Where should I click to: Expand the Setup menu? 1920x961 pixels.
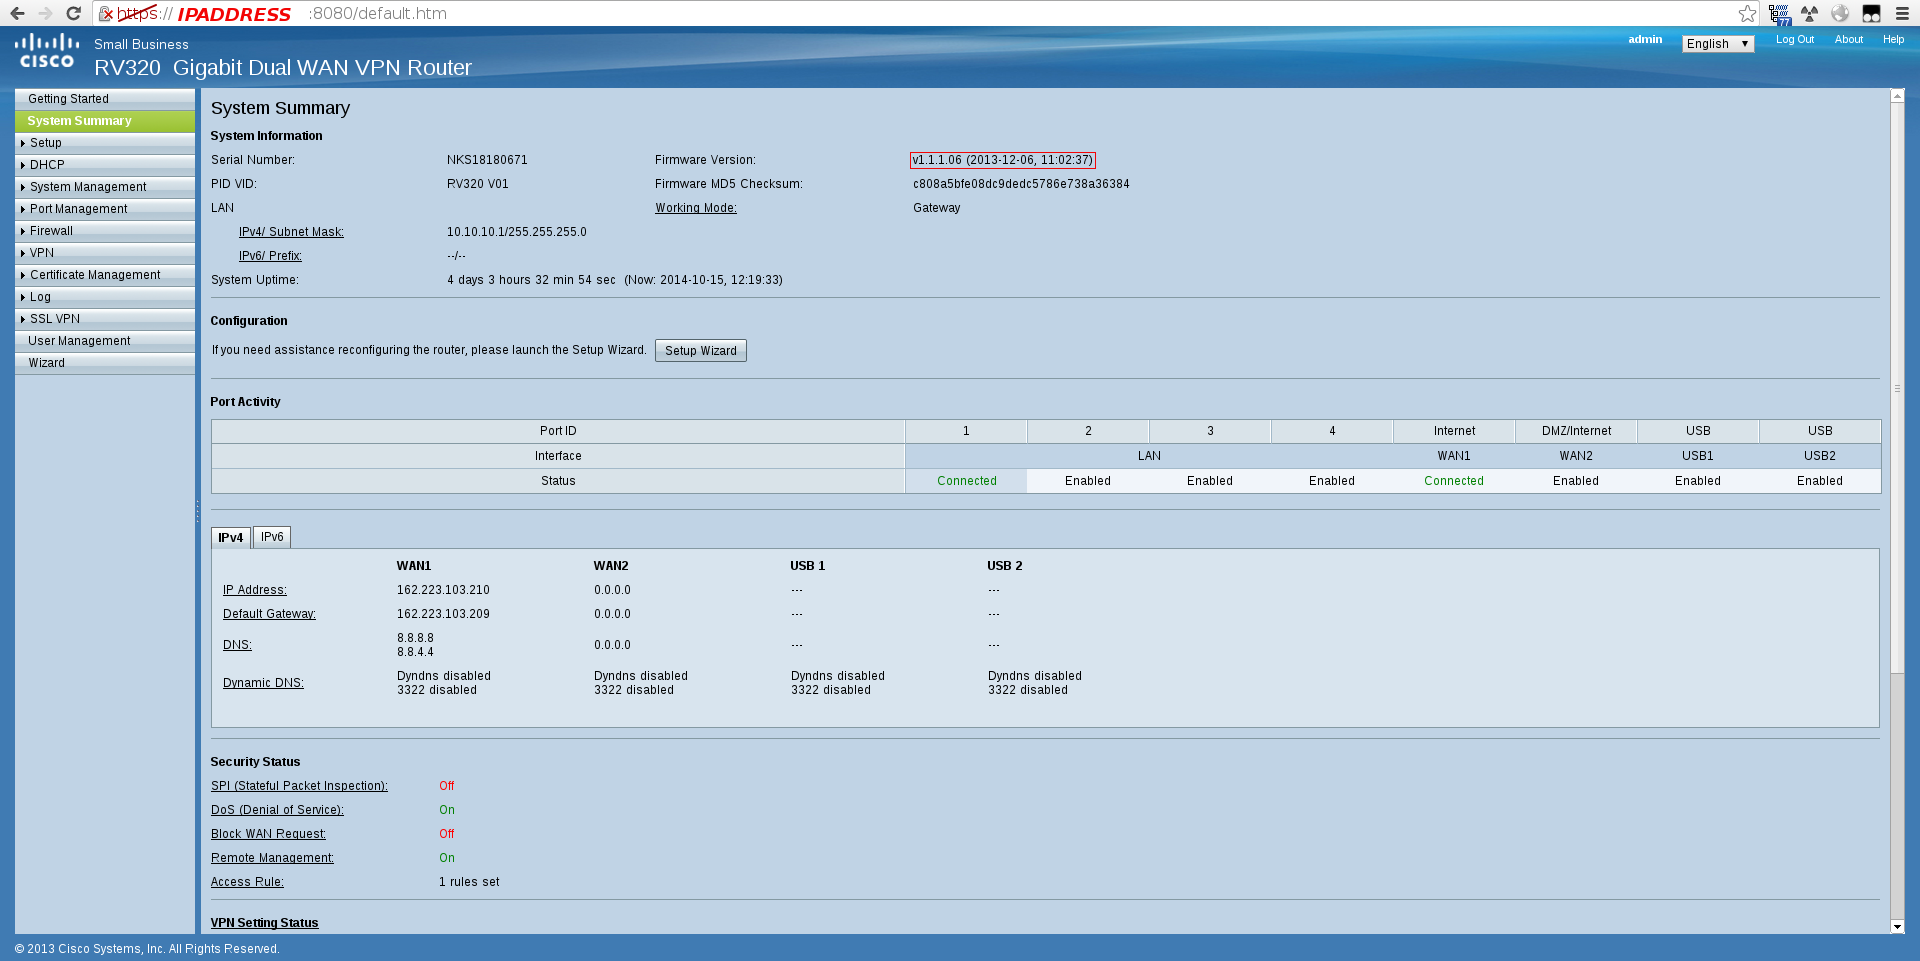pyautogui.click(x=105, y=143)
